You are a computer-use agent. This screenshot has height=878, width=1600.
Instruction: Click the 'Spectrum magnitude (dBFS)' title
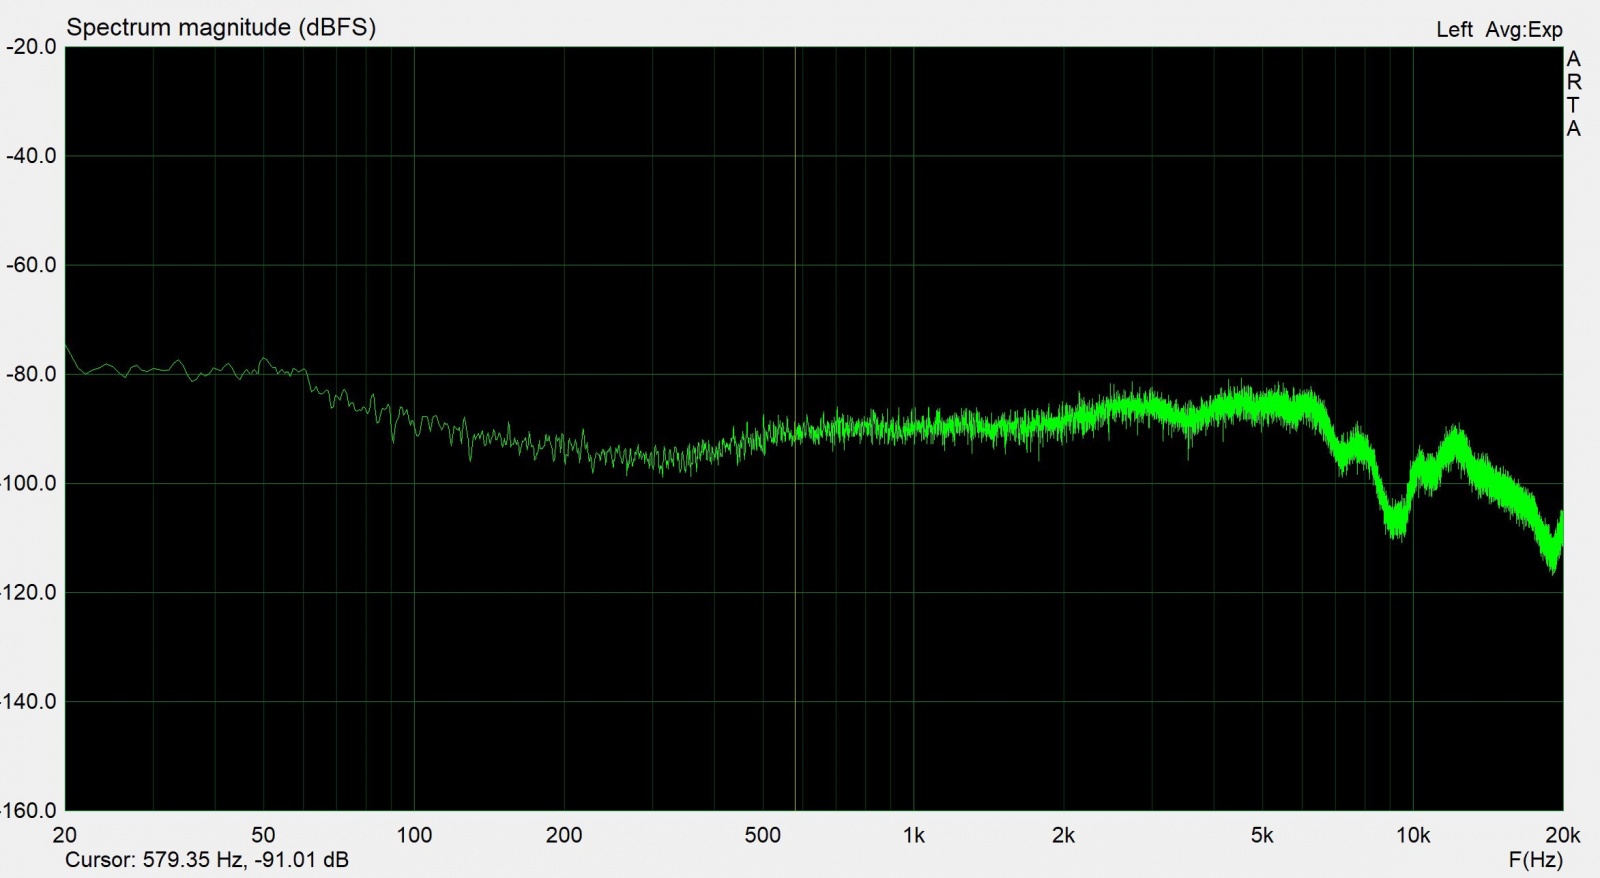(x=221, y=28)
